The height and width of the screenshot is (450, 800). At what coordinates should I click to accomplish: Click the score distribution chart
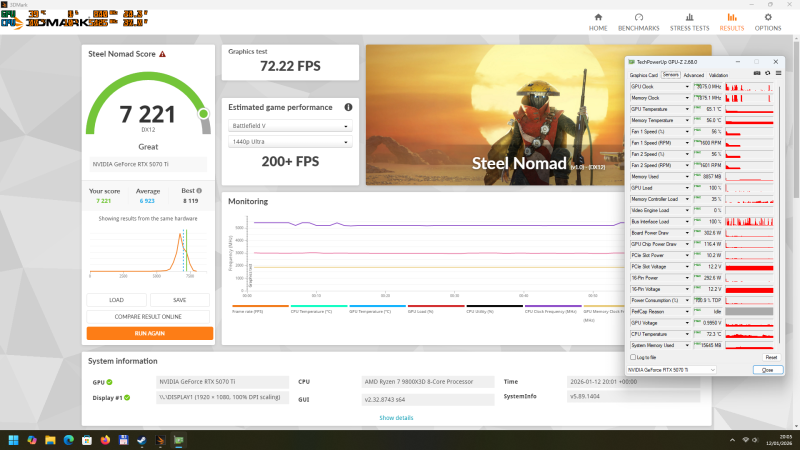[148, 252]
